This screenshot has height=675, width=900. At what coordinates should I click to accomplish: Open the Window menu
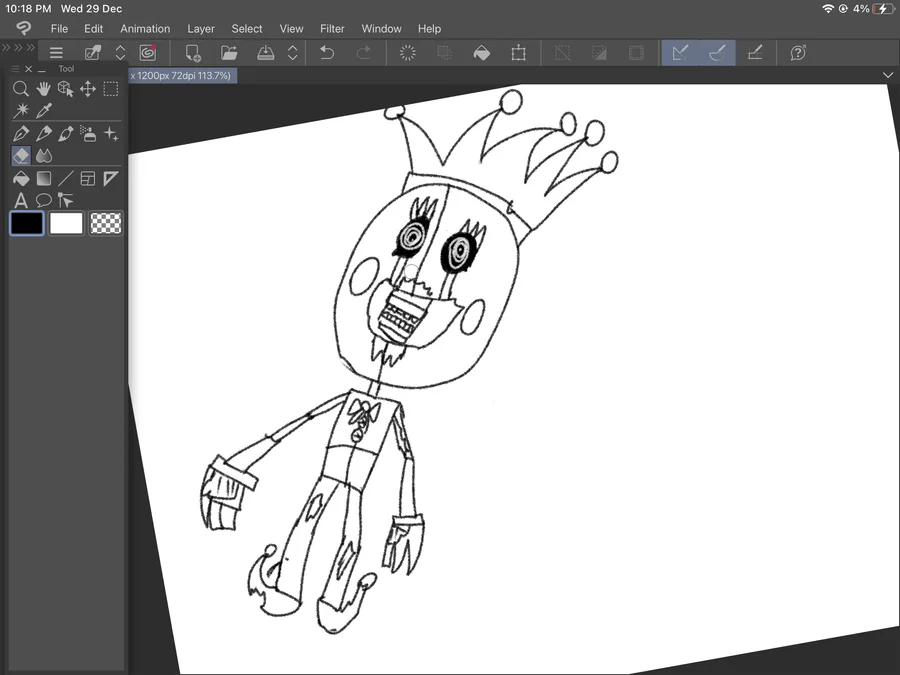382,29
